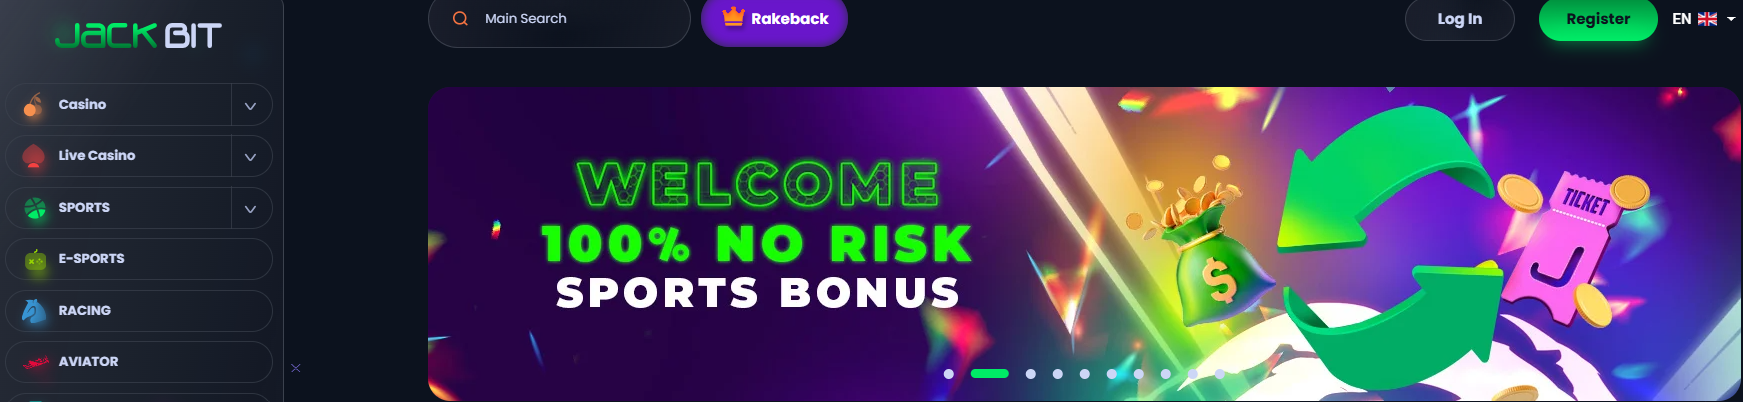Screen dimensions: 1743x402
Task: Open the RACING menu item
Action: (139, 311)
